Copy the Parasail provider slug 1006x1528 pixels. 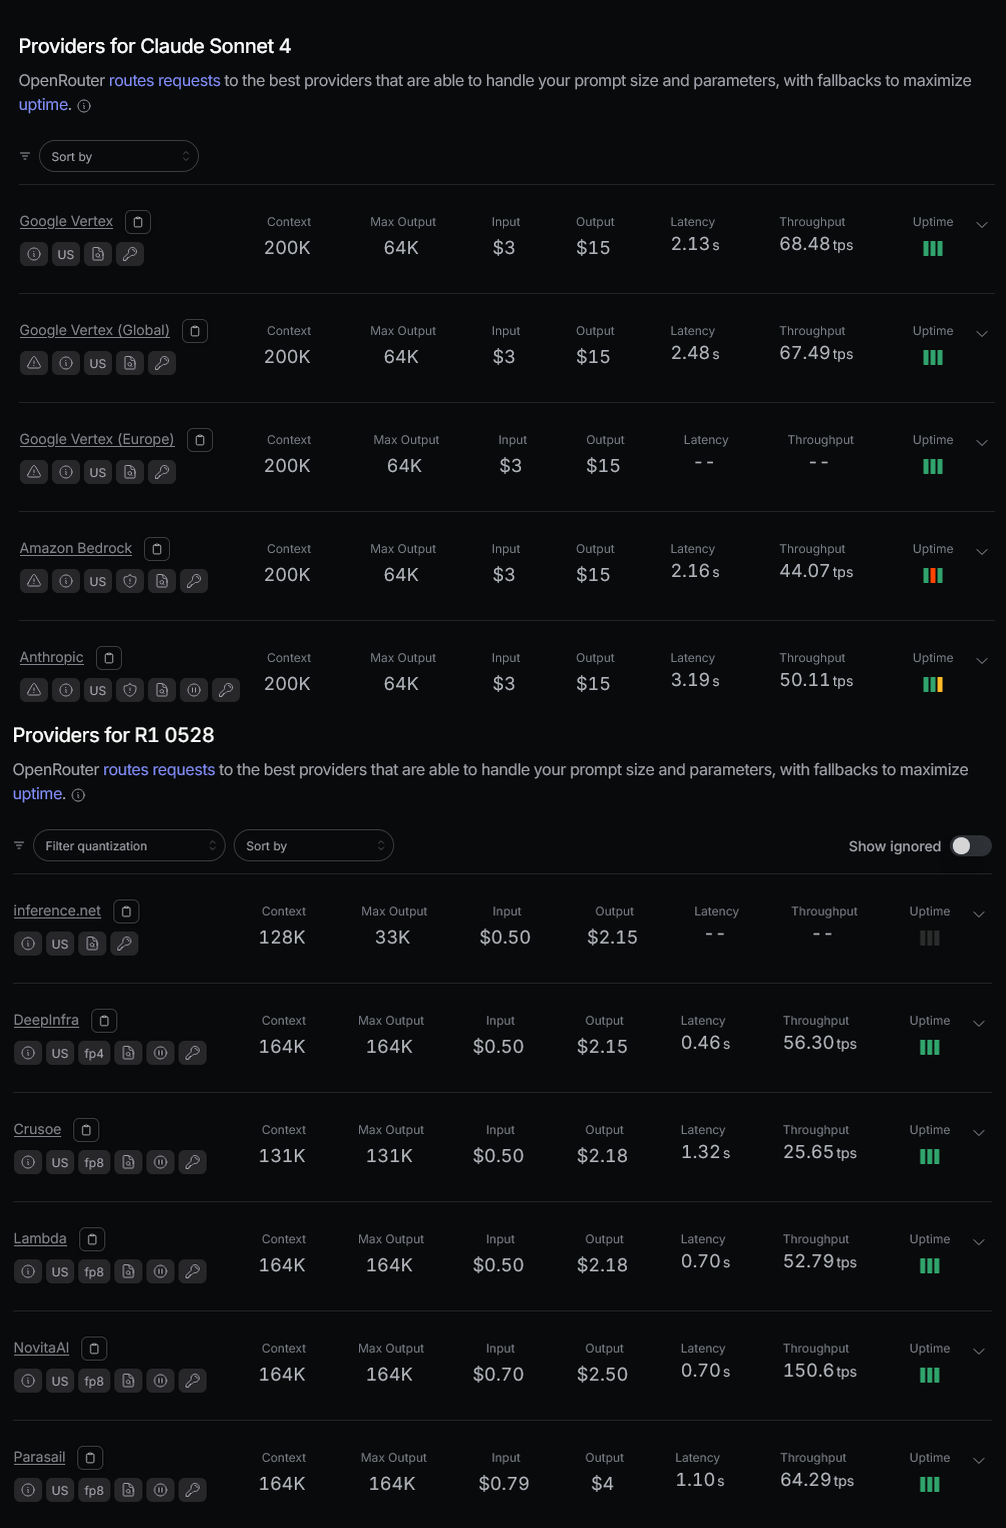[90, 1458]
